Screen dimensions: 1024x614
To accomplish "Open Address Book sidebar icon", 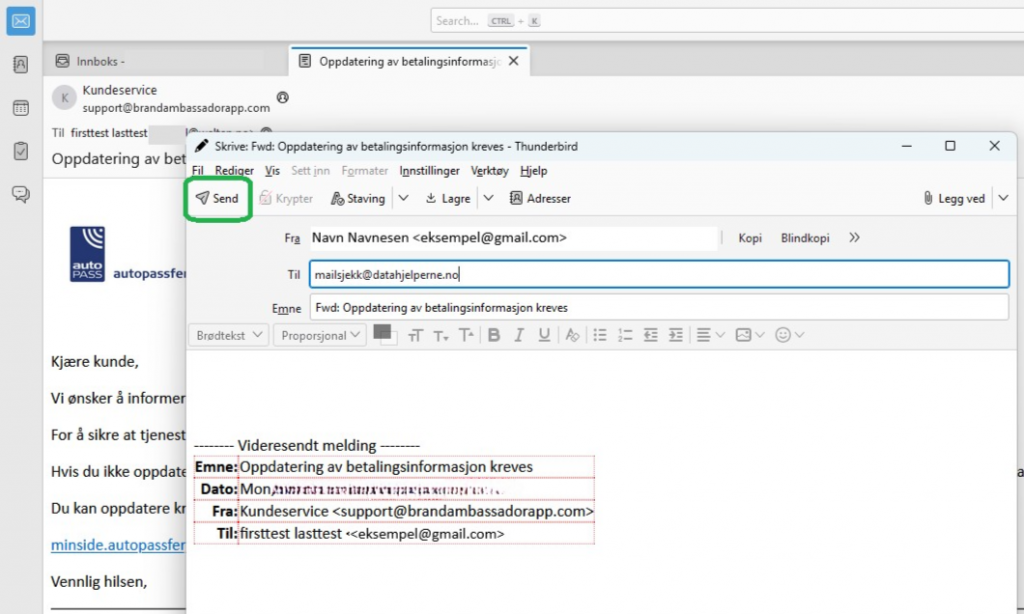I will (21, 64).
